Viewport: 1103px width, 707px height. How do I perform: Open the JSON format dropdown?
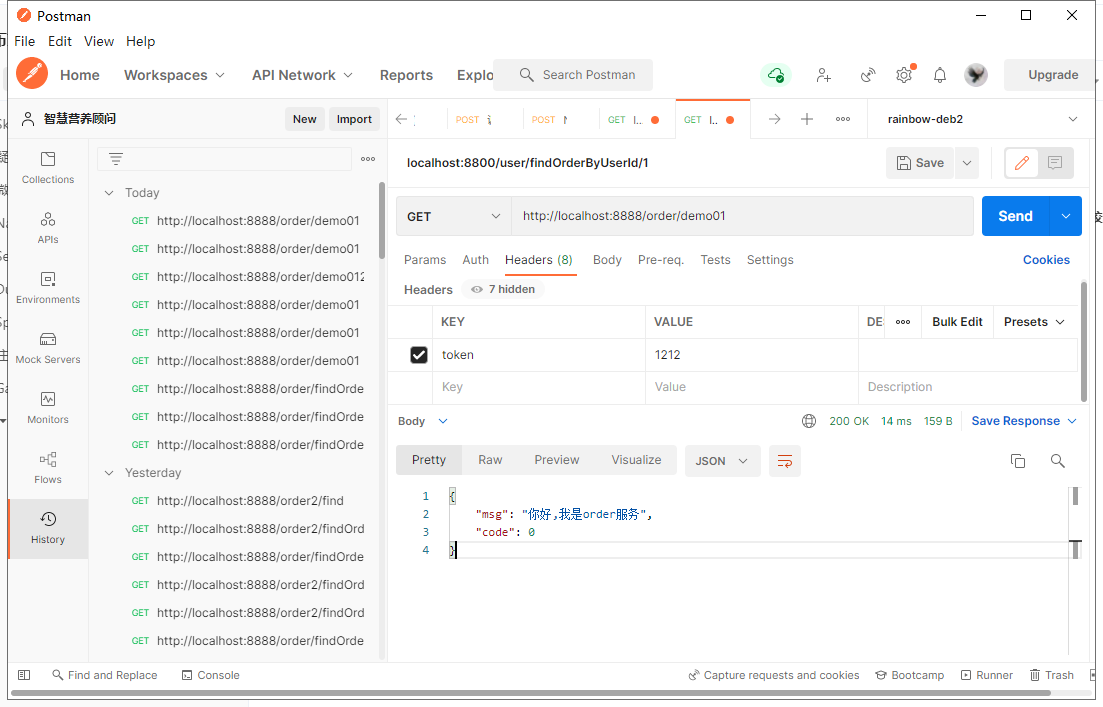click(722, 461)
